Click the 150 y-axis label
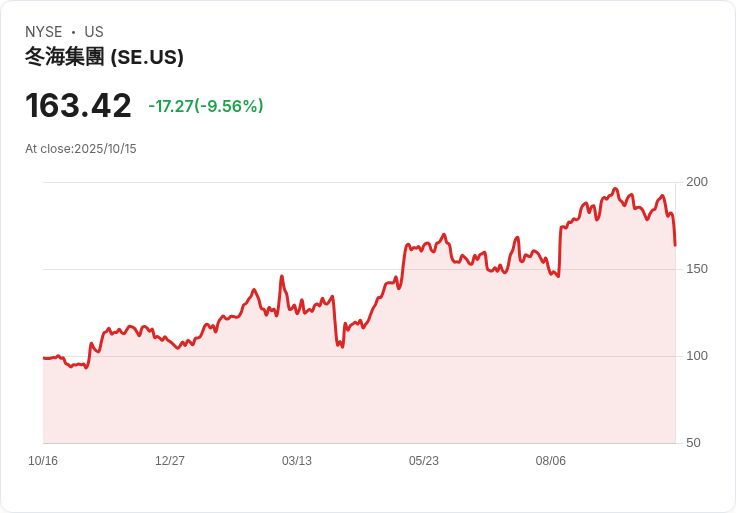The image size is (736, 513). point(697,269)
